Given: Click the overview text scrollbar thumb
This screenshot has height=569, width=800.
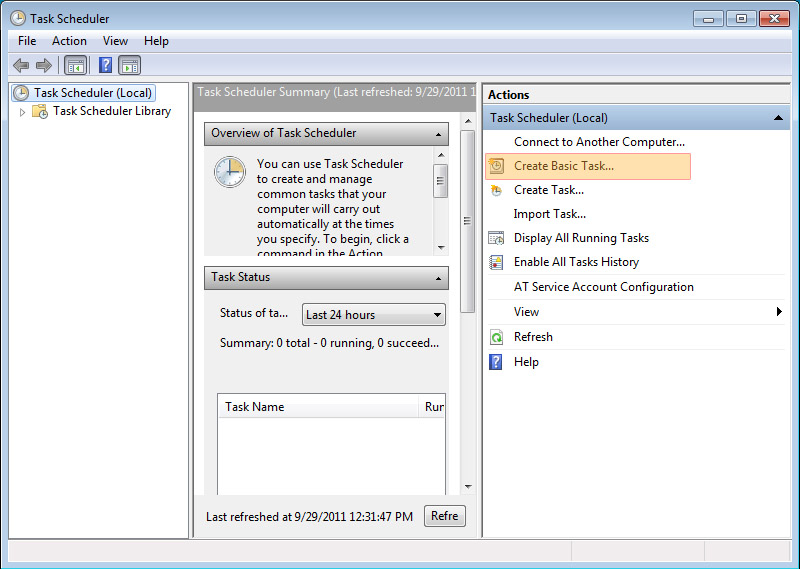Looking at the screenshot, I should point(441,181).
